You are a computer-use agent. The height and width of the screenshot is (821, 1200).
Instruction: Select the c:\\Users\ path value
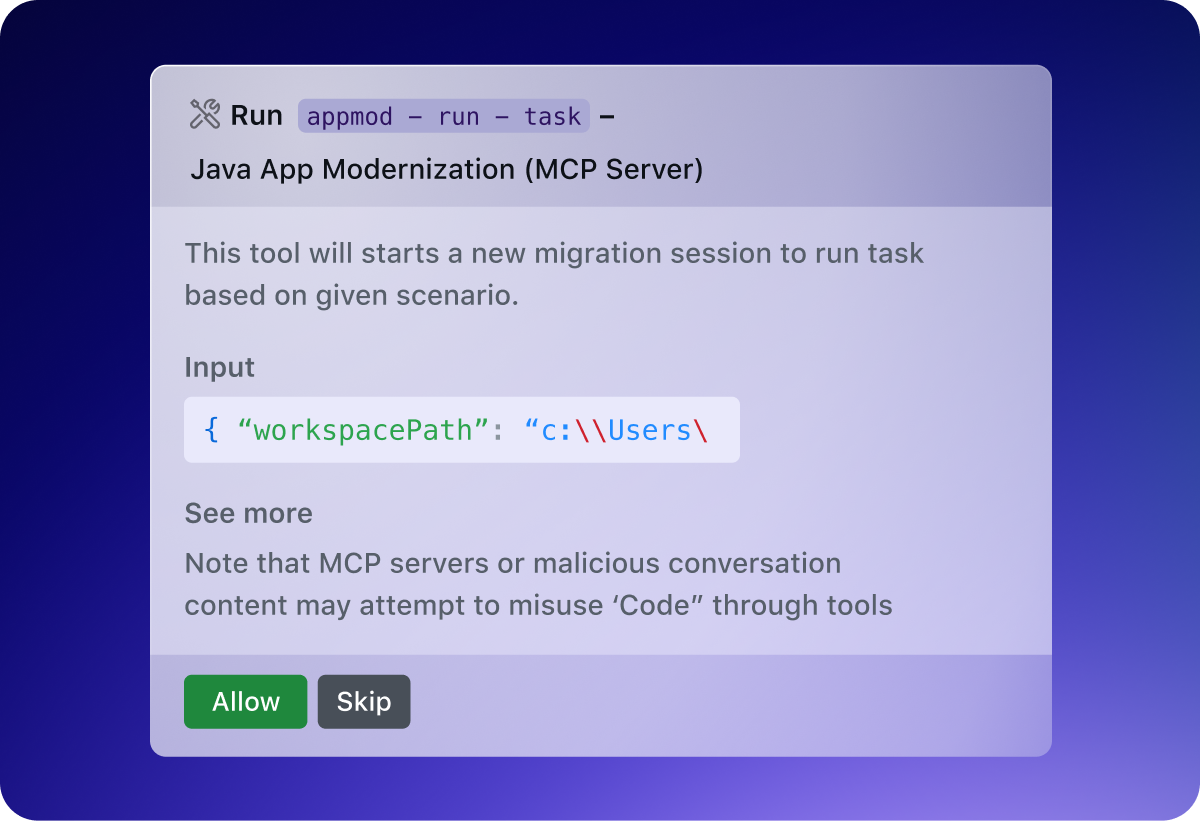[x=617, y=430]
